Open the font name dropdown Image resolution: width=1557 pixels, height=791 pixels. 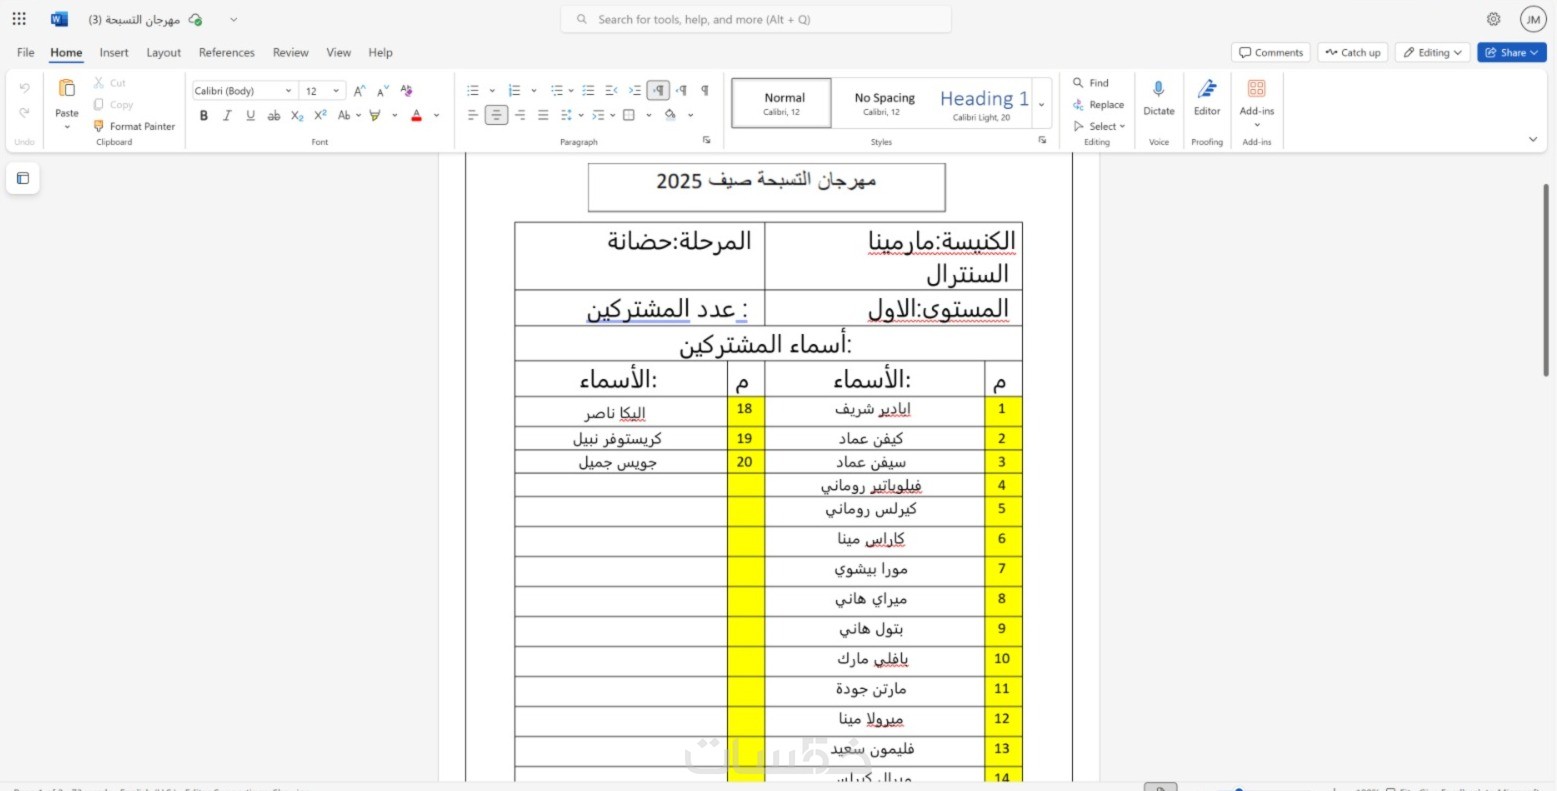coord(289,91)
